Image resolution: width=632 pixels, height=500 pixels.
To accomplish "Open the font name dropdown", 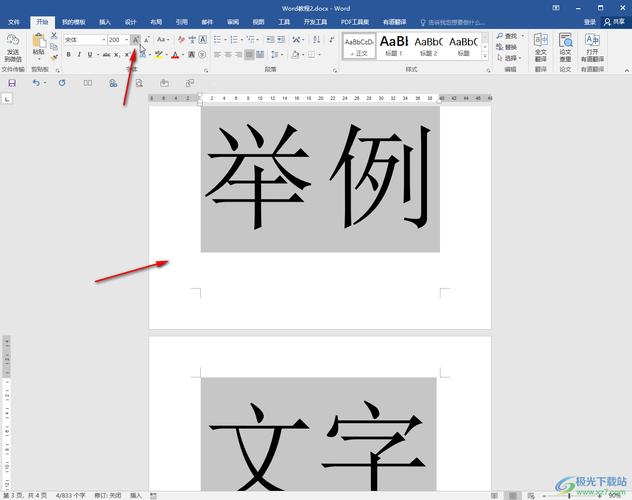I will tap(104, 39).
